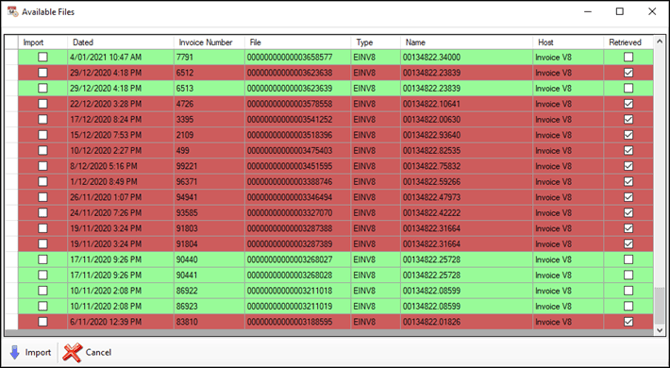Select name cell 00134822.34000
The height and width of the screenshot is (368, 670).
(466, 57)
